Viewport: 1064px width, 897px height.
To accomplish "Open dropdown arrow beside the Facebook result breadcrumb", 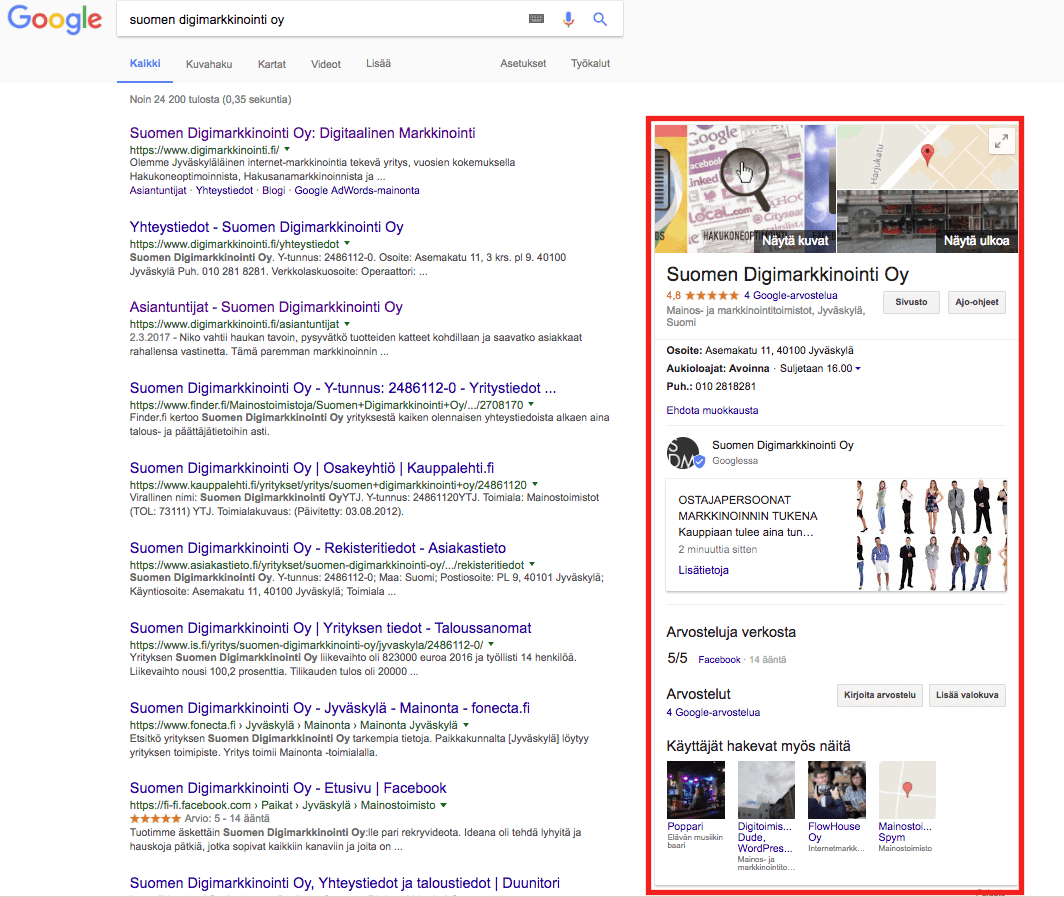I will tap(444, 805).
